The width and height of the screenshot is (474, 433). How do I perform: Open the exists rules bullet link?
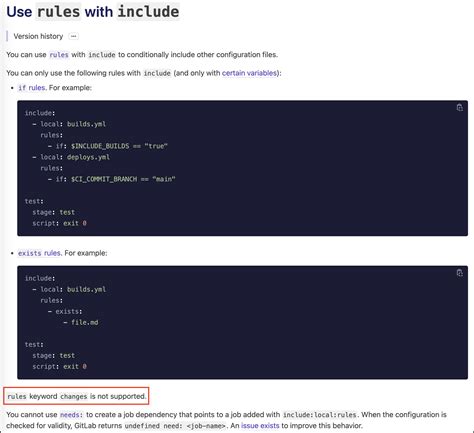pyautogui.click(x=39, y=253)
